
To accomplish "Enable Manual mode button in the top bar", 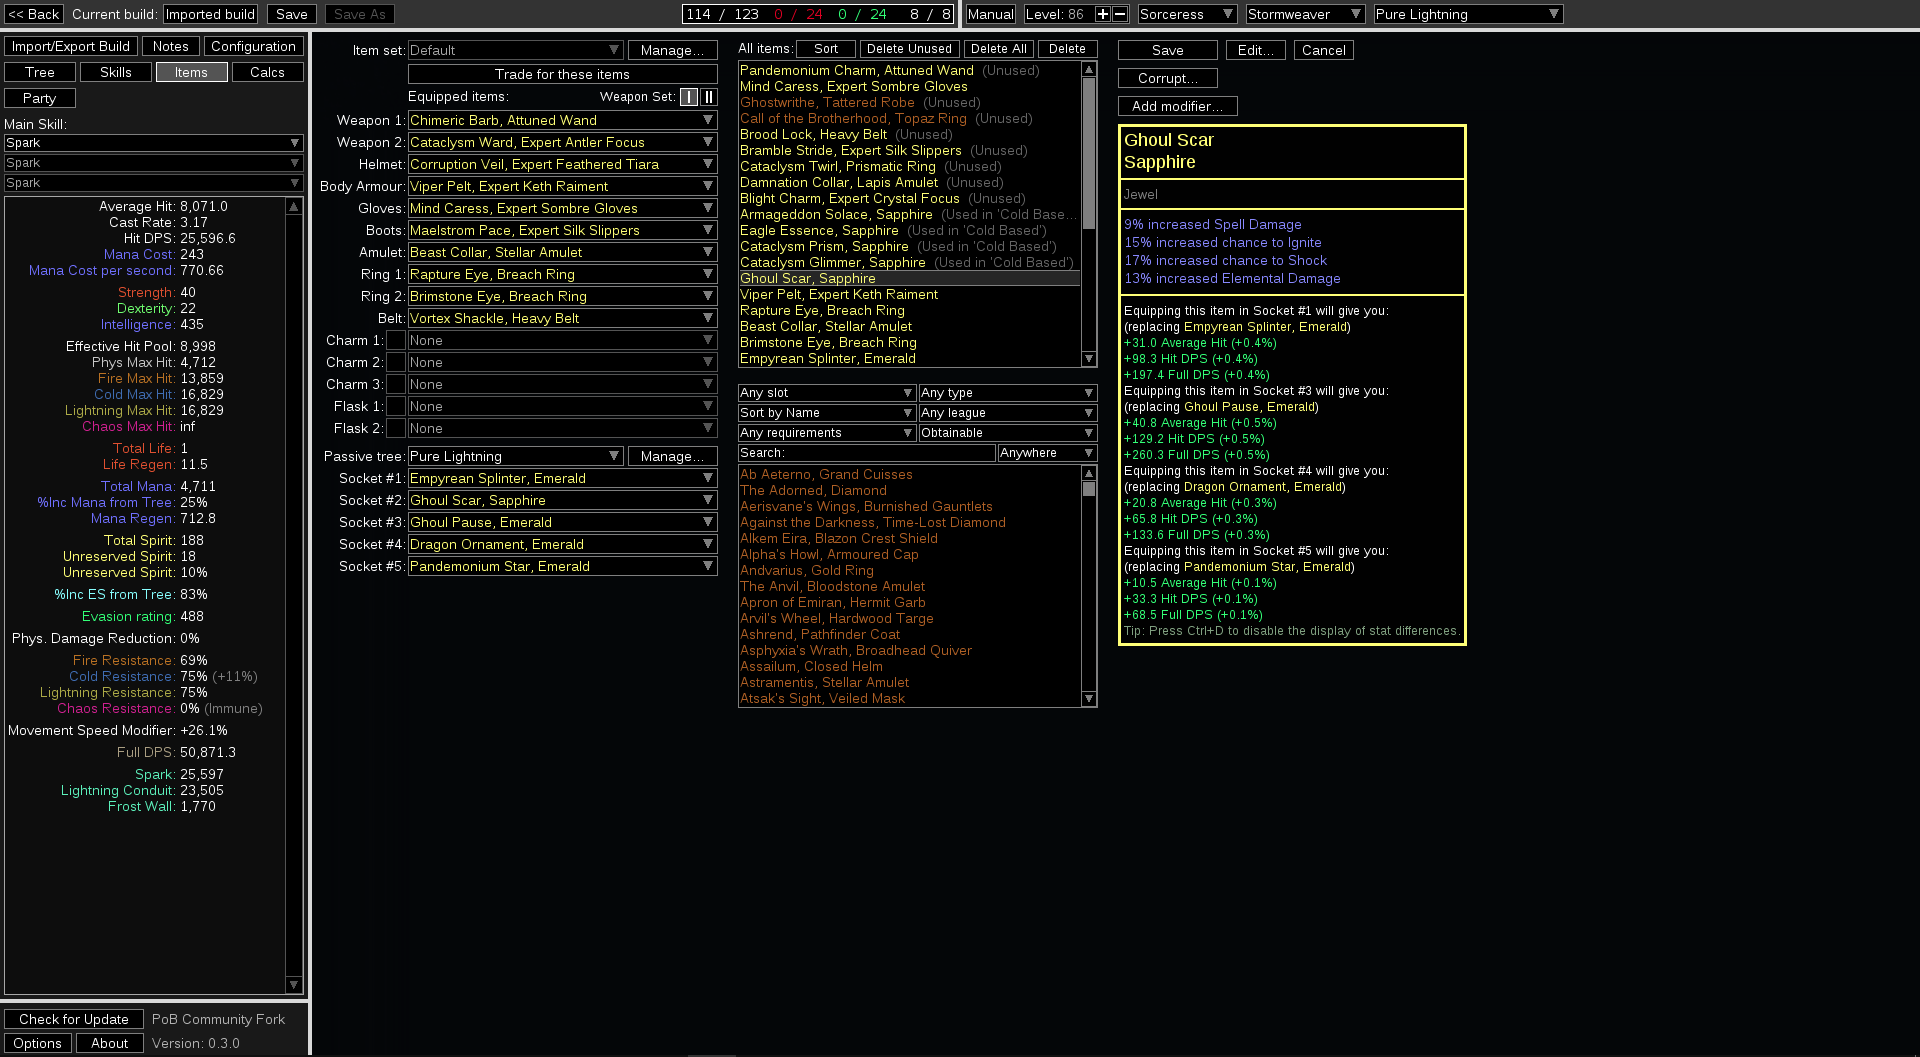I will click(989, 13).
